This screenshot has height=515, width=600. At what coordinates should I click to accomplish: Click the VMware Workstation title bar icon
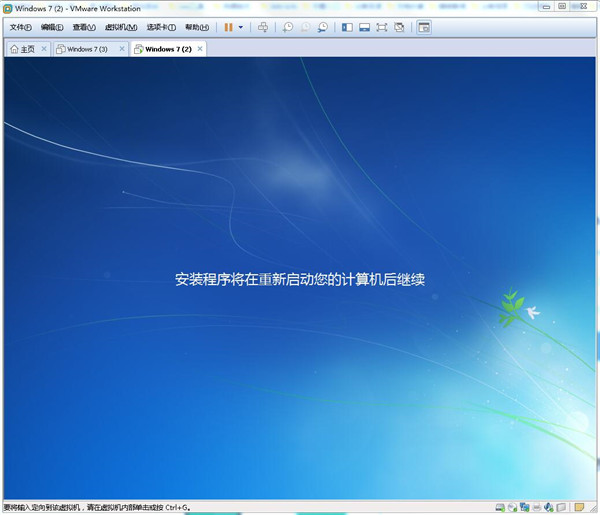[x=7, y=8]
